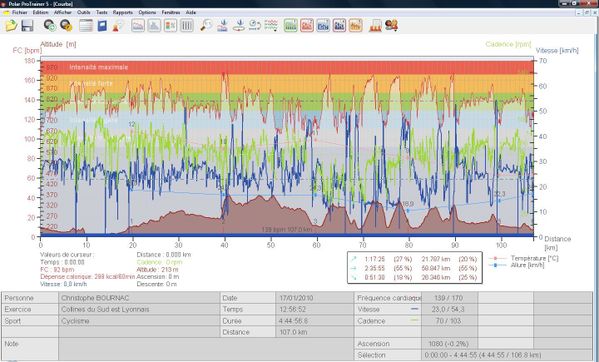Click the red chart toolbar icon

(307, 26)
